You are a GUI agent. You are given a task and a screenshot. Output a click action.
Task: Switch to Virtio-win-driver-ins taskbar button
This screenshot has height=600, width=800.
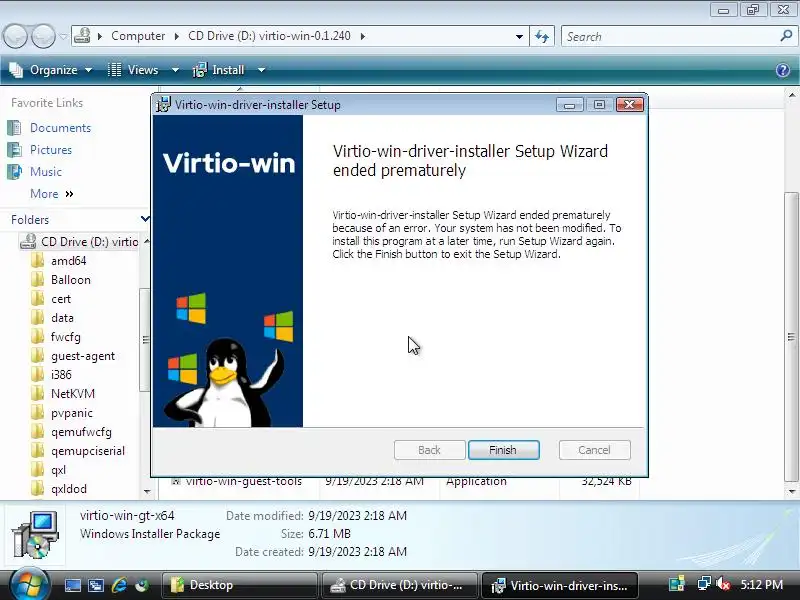tap(560, 585)
